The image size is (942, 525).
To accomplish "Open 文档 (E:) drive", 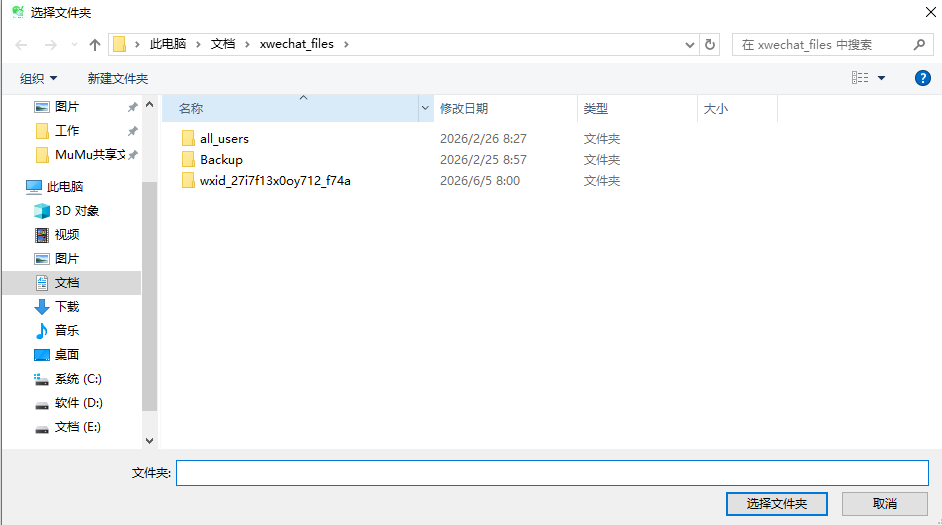I will (77, 427).
